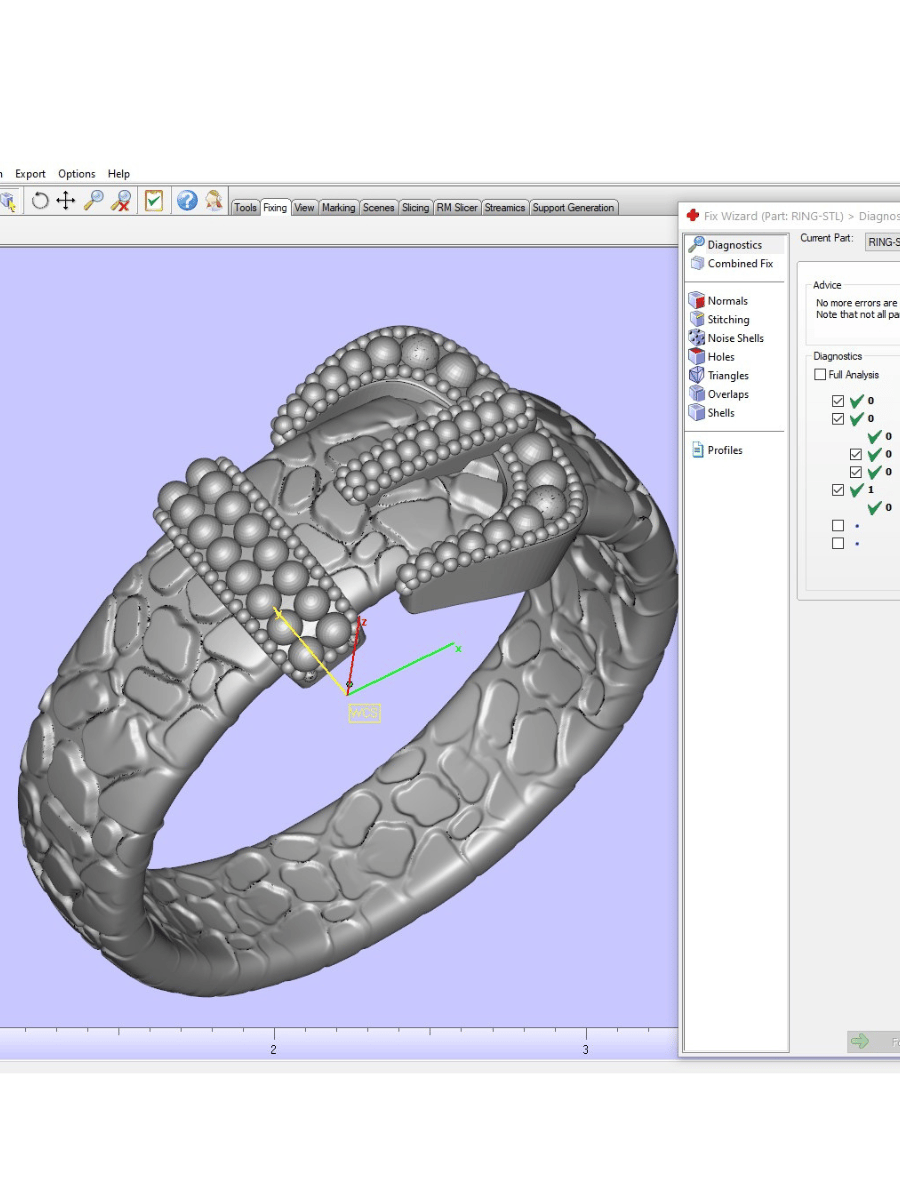The image size is (900, 1200).
Task: Open the blue Help question mark icon
Action: tap(187, 201)
